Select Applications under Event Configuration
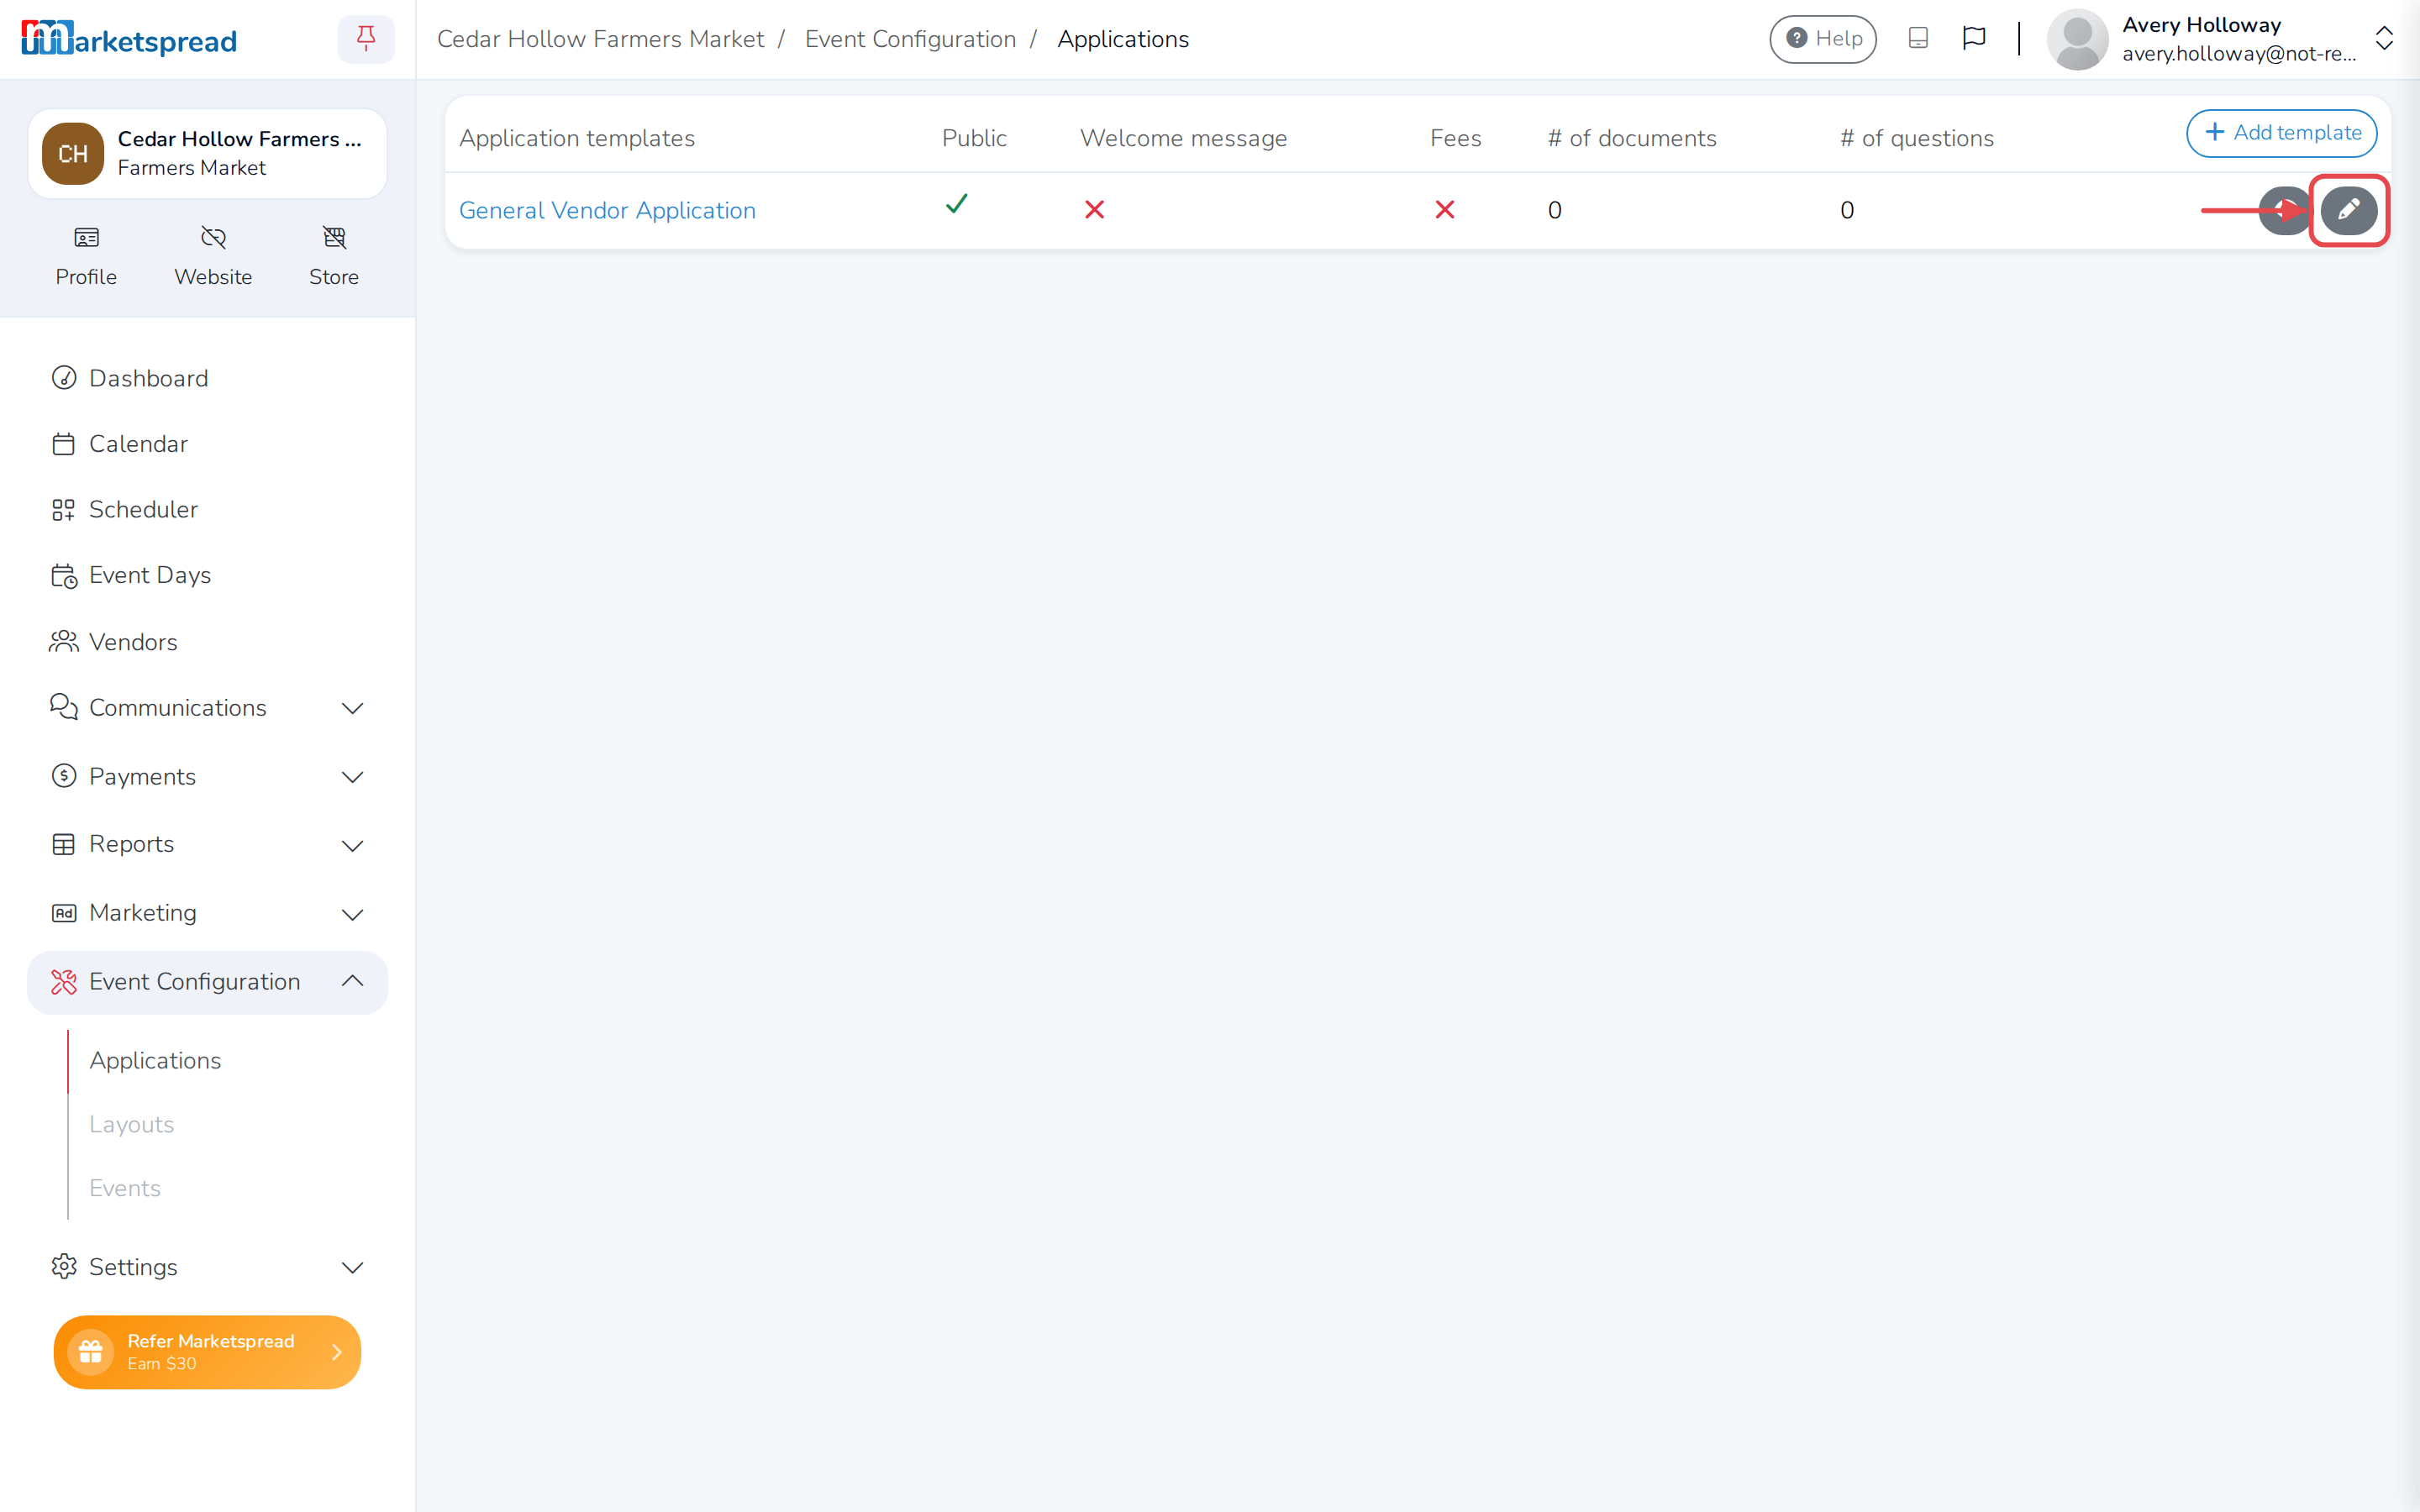The height and width of the screenshot is (1512, 2420). pyautogui.click(x=155, y=1060)
